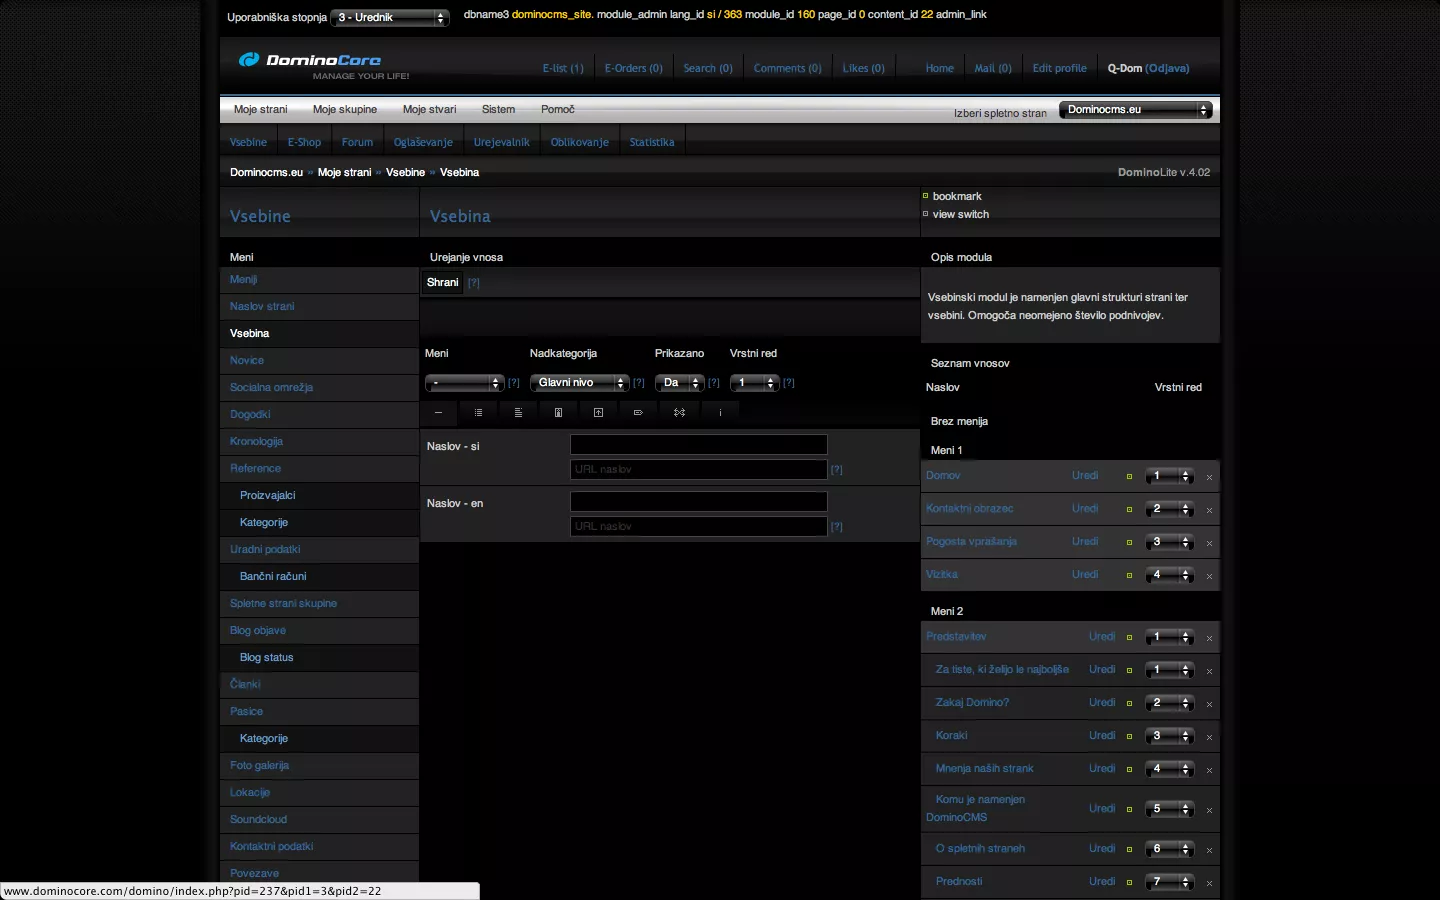1440x900 pixels.
Task: Click Uredi link for Pogosta vprašanja
Action: pos(1085,542)
